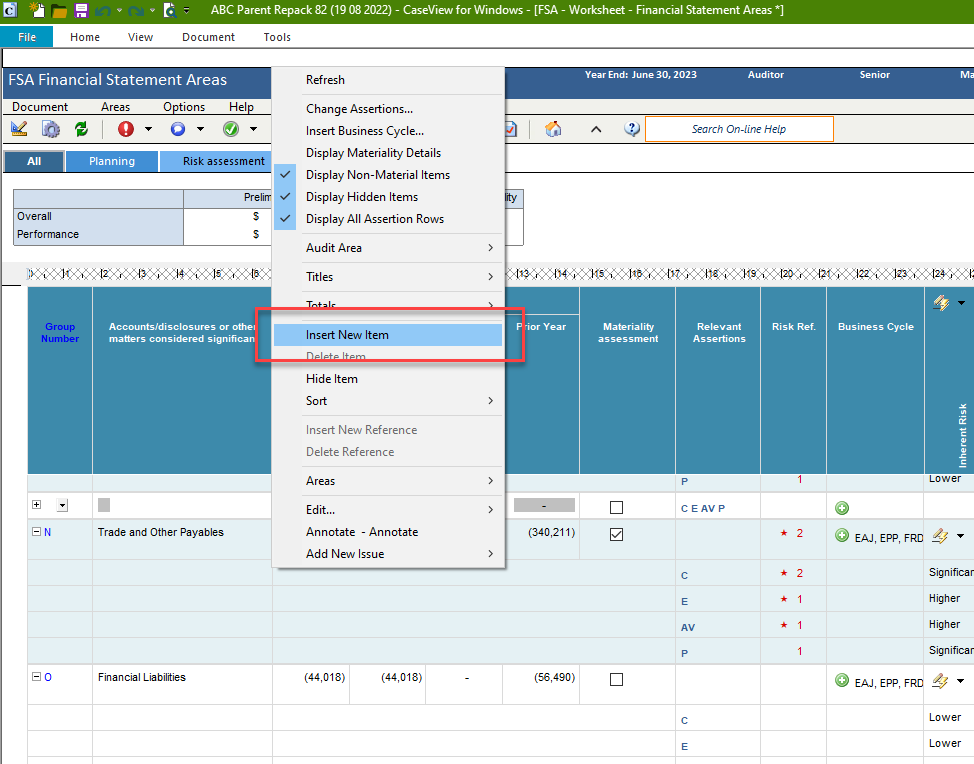Expand the Areas submenu in context menu
The height and width of the screenshot is (764, 974).
388,481
